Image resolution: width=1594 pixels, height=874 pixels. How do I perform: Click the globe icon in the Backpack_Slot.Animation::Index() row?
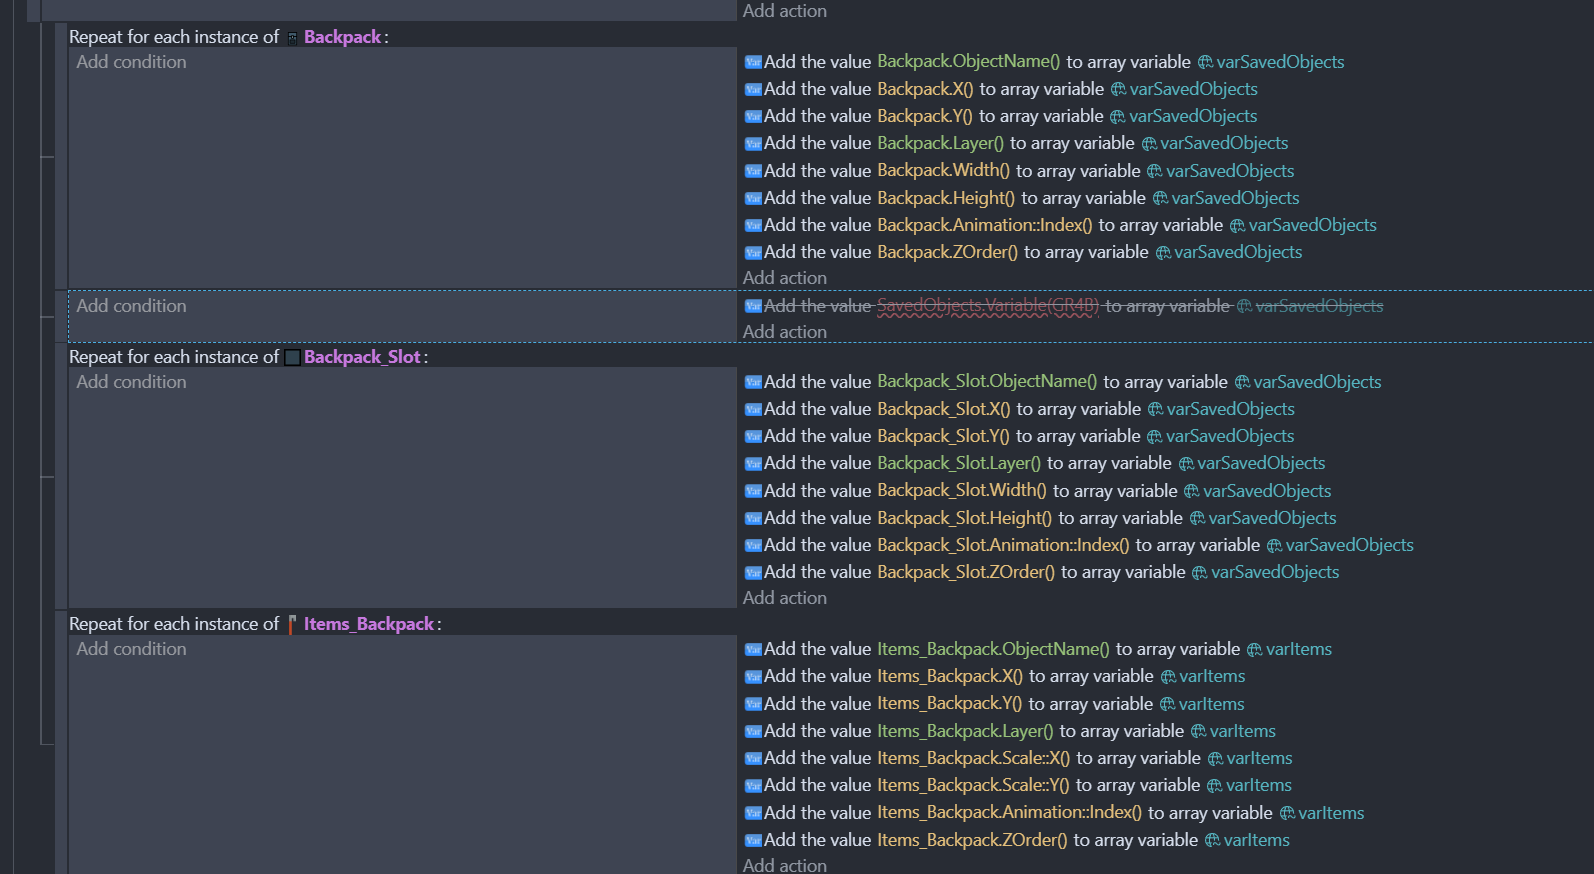pyautogui.click(x=1274, y=546)
